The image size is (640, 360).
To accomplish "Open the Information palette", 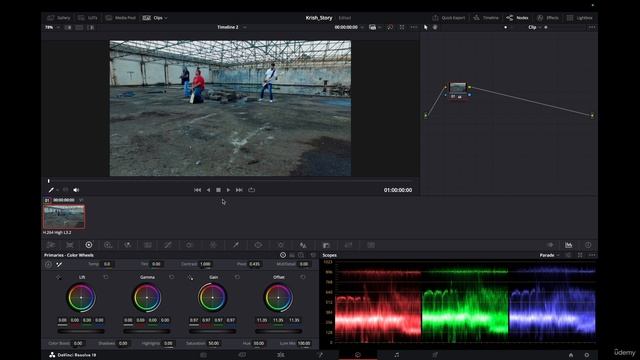I will click(x=588, y=245).
